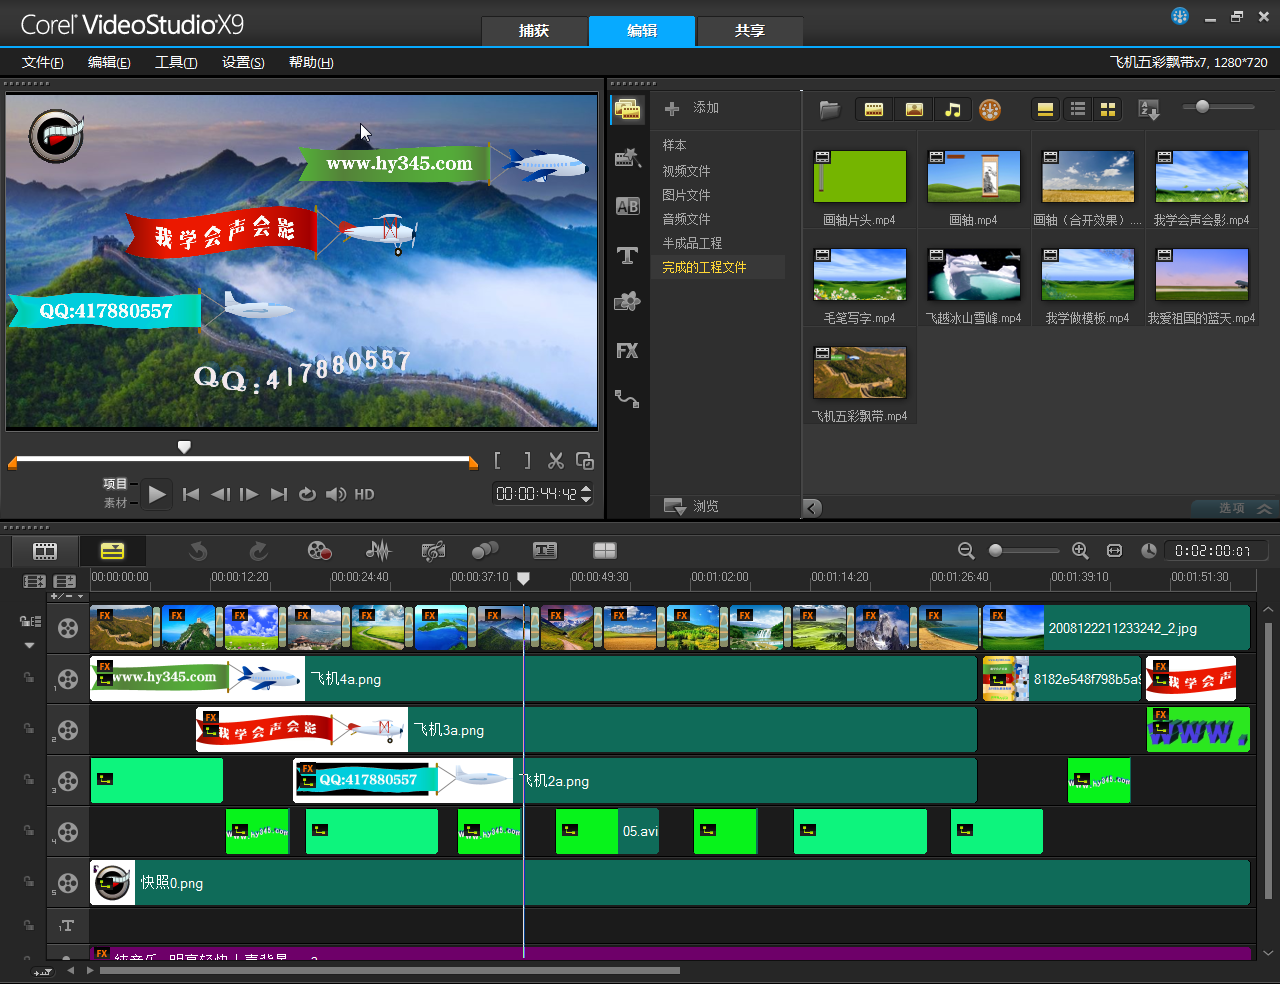Open the Path library panel icon

tap(628, 399)
